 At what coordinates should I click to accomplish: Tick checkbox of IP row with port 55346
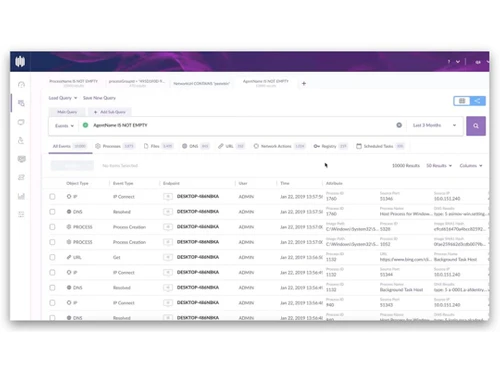click(52, 197)
